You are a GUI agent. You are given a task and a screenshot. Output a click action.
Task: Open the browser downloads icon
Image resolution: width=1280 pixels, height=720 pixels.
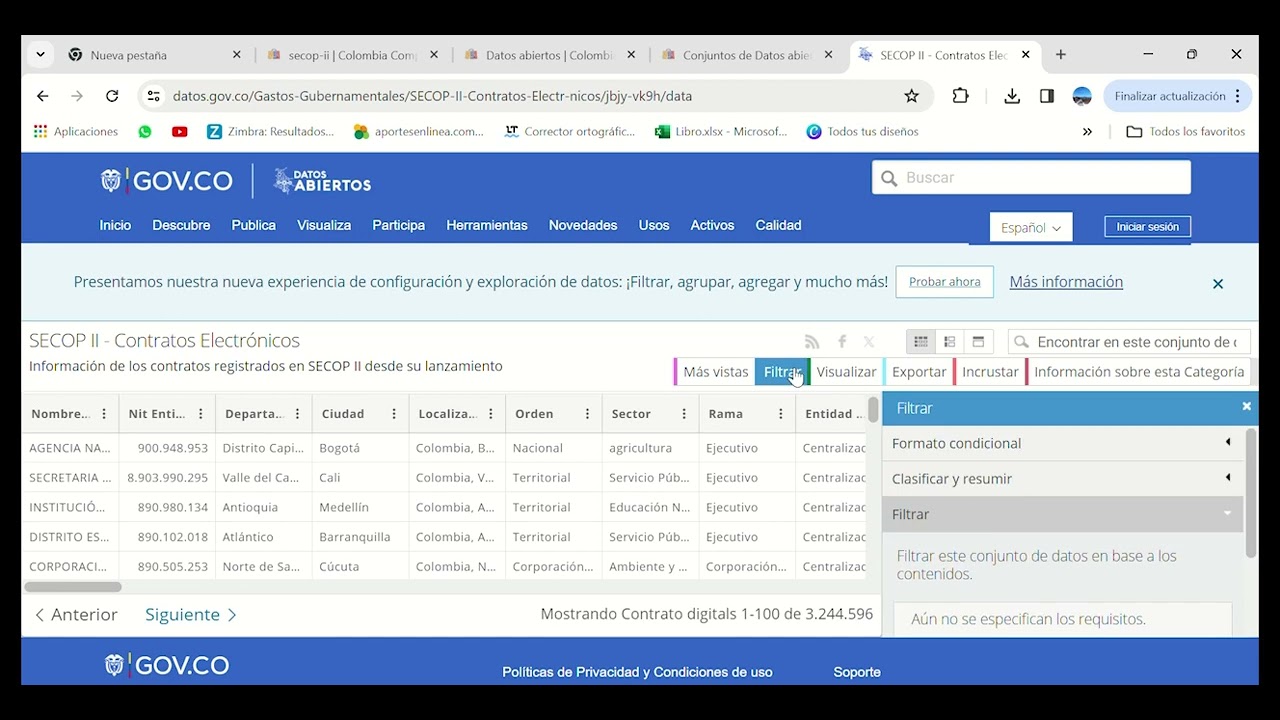1012,96
